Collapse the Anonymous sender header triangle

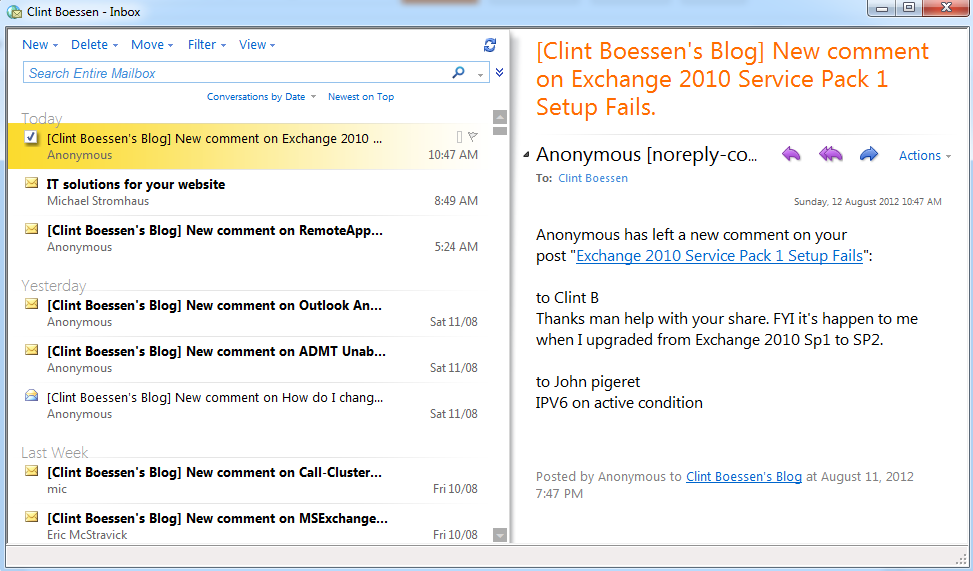click(526, 155)
